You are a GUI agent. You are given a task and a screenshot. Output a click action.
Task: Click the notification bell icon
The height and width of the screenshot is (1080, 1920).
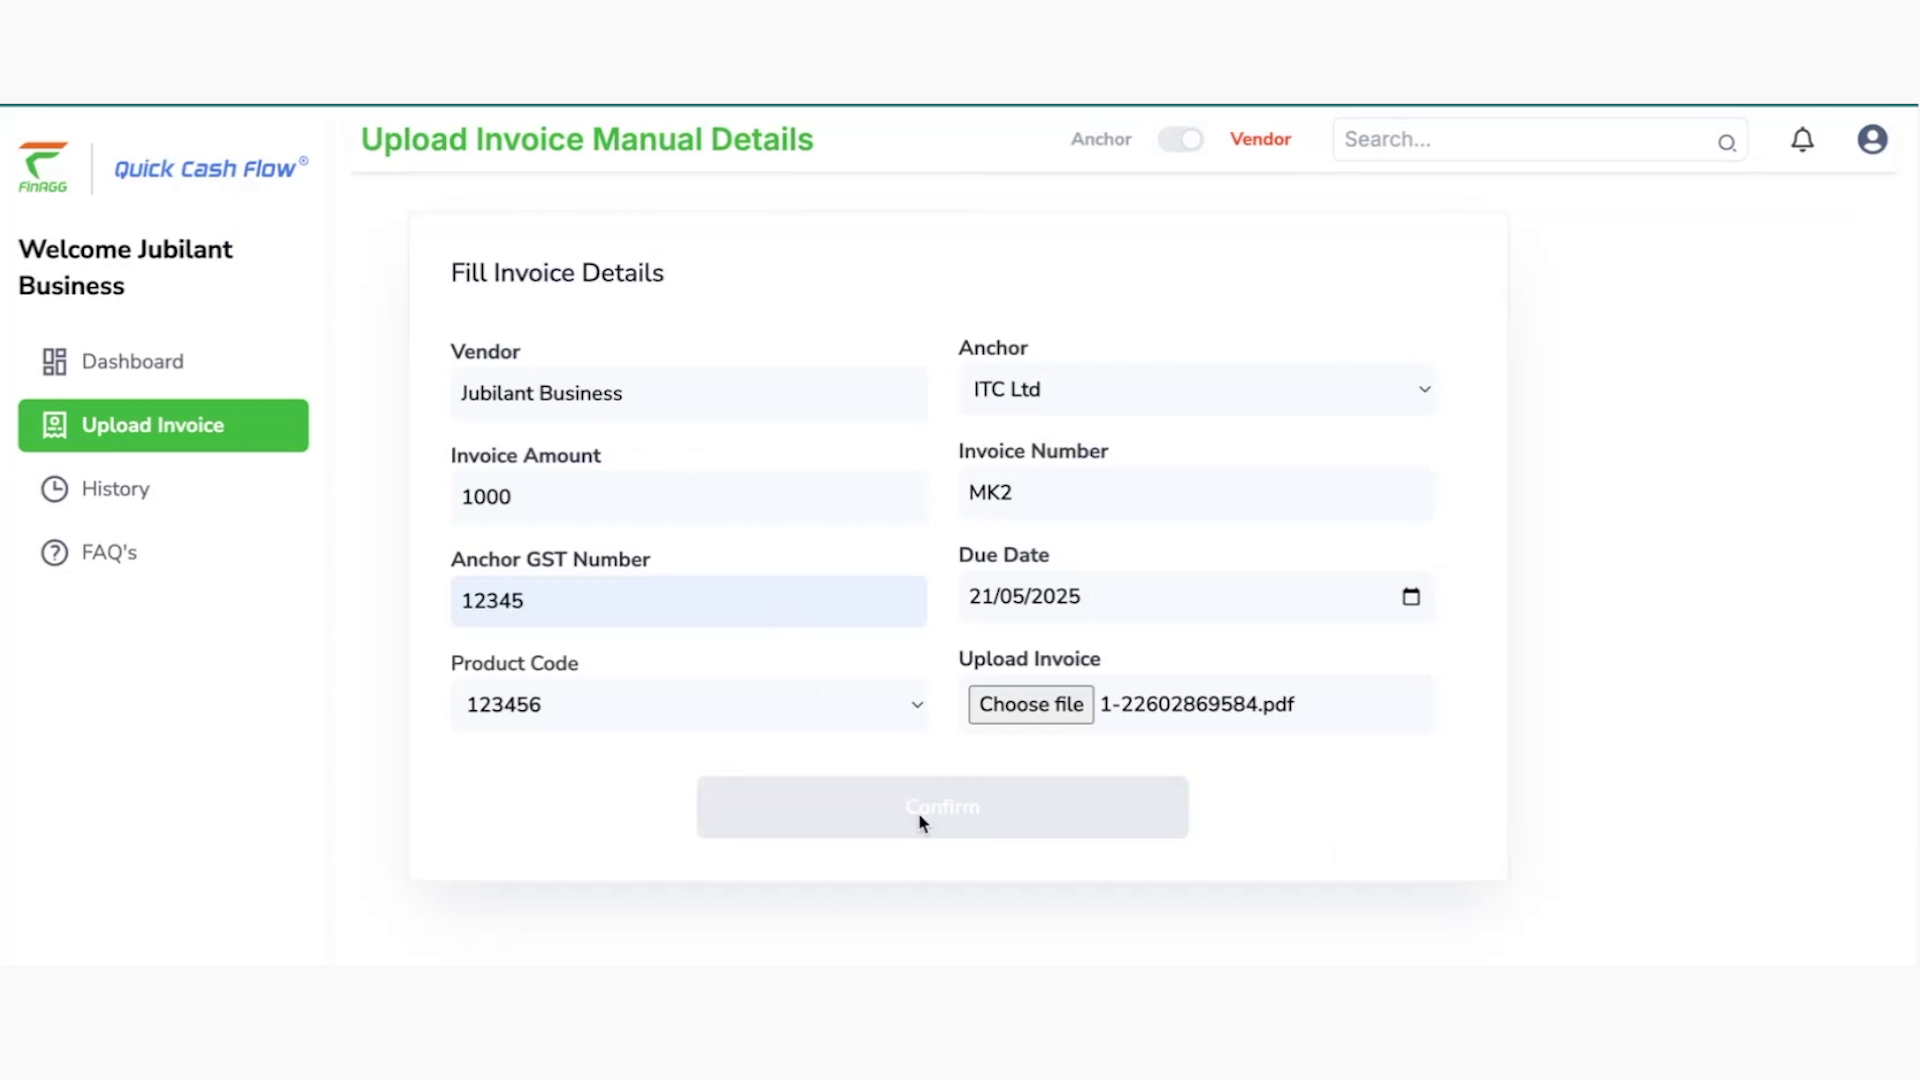(1802, 139)
